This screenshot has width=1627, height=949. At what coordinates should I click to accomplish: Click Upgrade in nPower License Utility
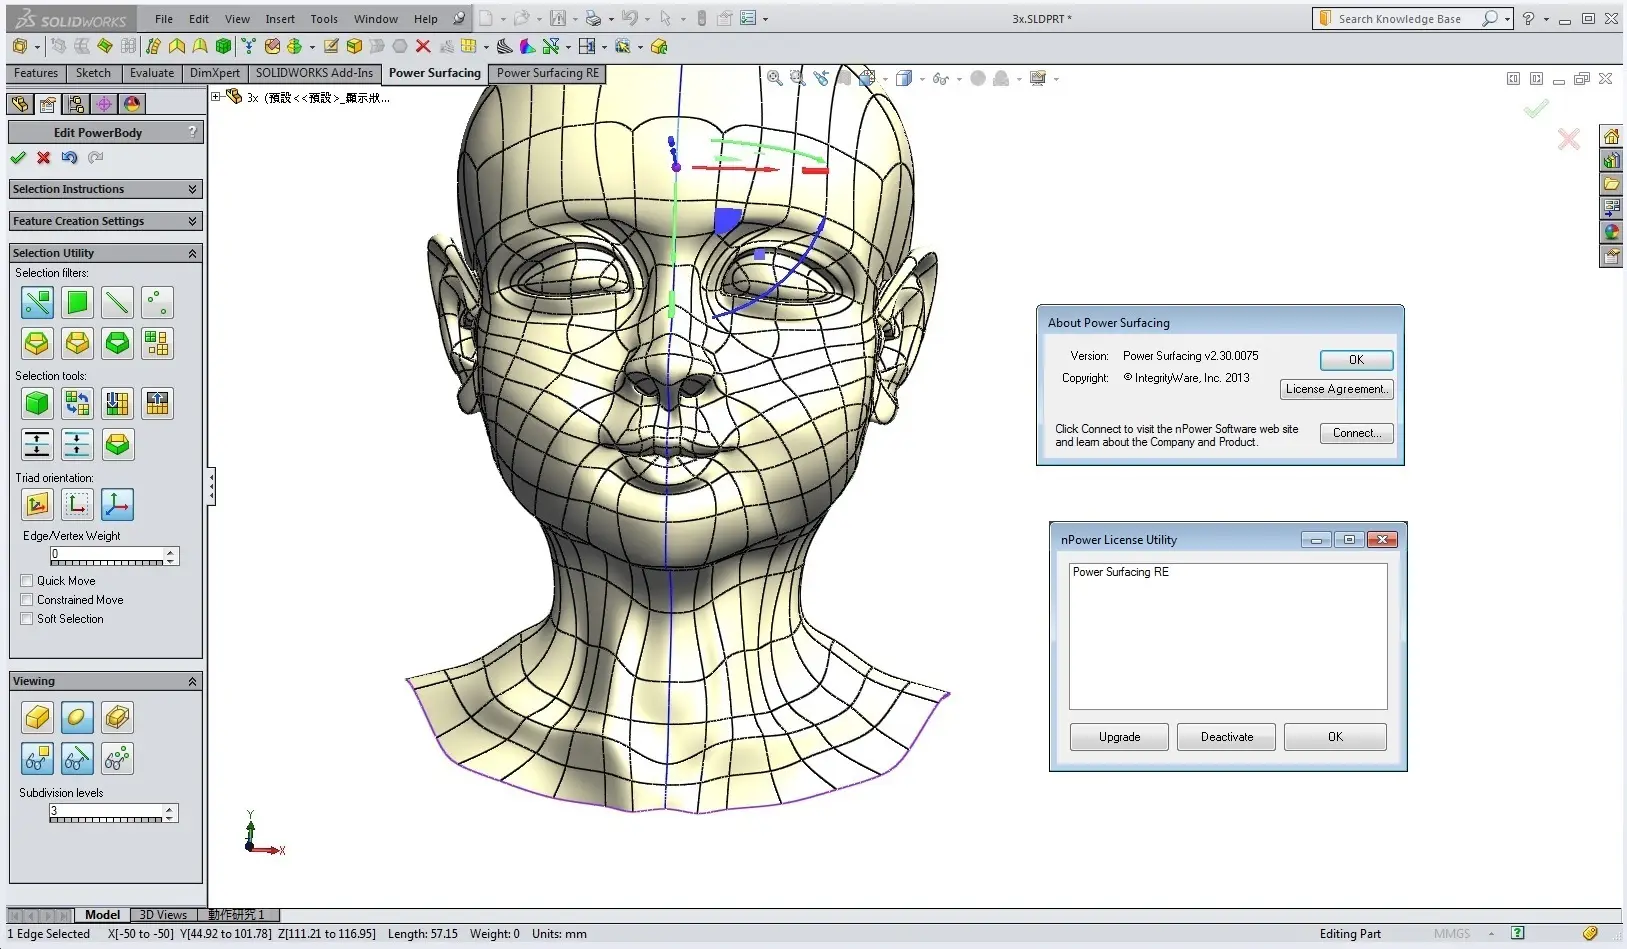1119,737
